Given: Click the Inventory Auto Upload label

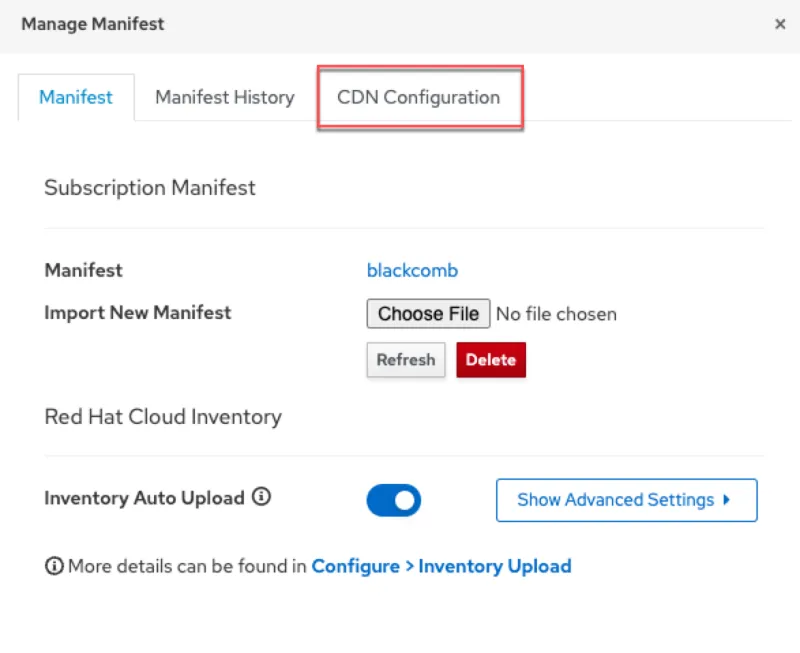Looking at the screenshot, I should 144,497.
